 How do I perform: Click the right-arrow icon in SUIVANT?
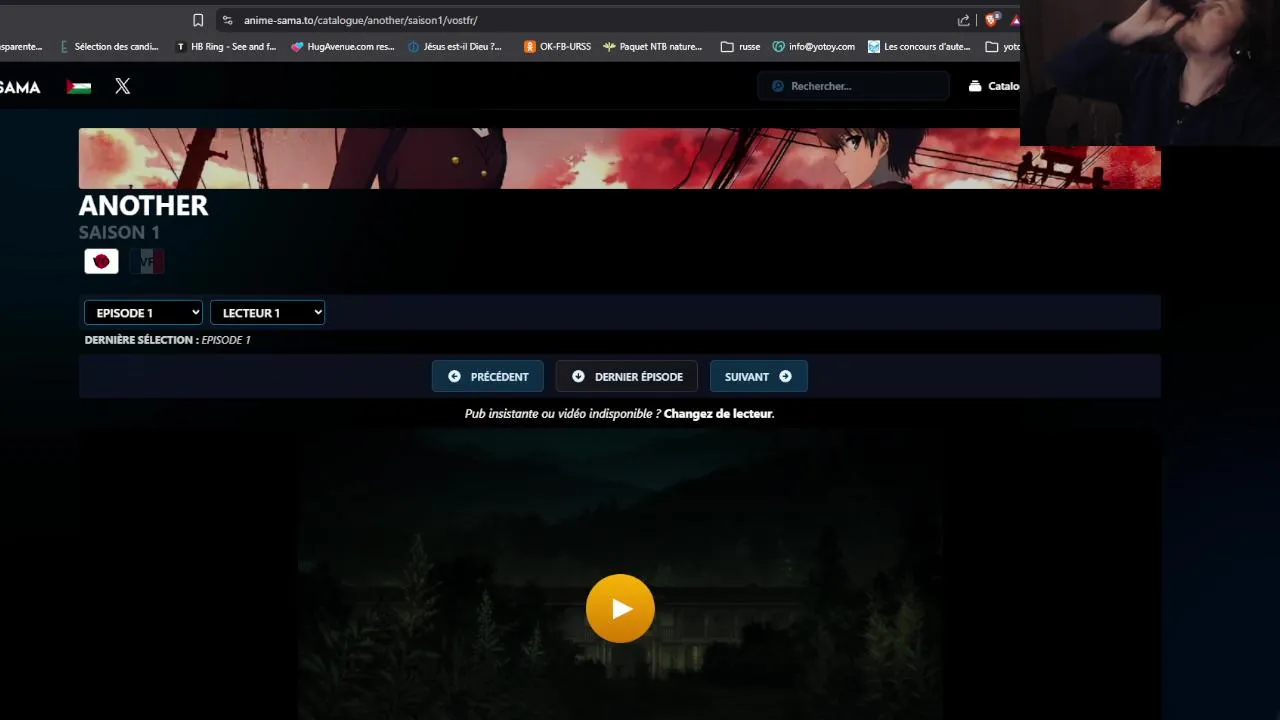(785, 377)
